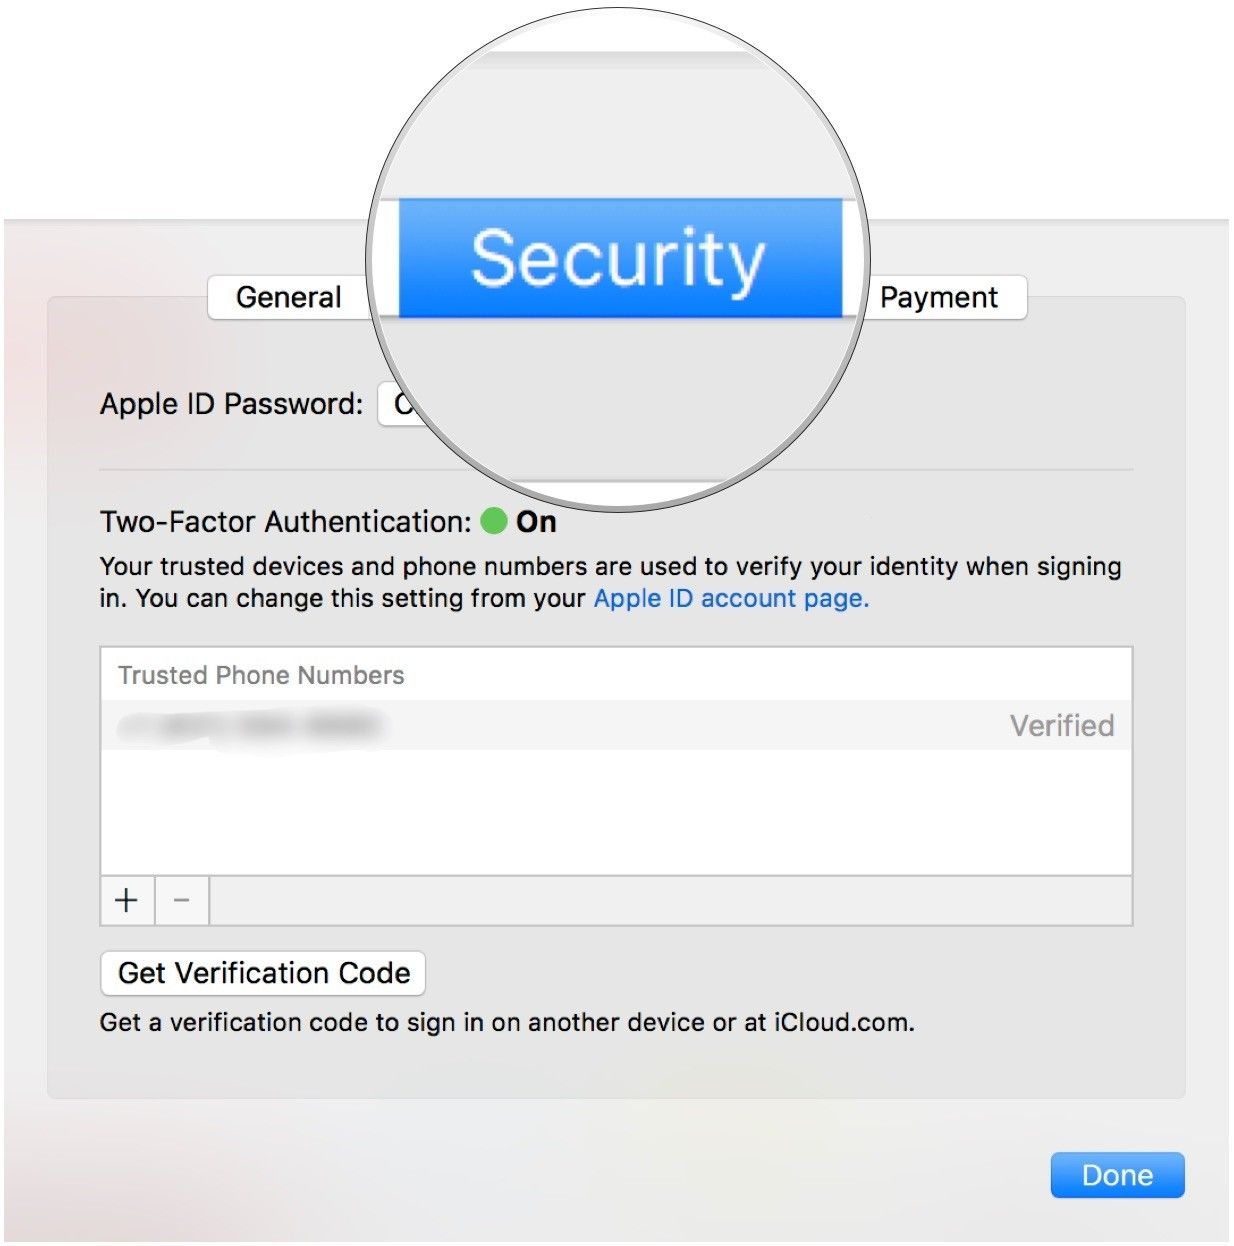Click blank bar beside the minus button

click(670, 900)
